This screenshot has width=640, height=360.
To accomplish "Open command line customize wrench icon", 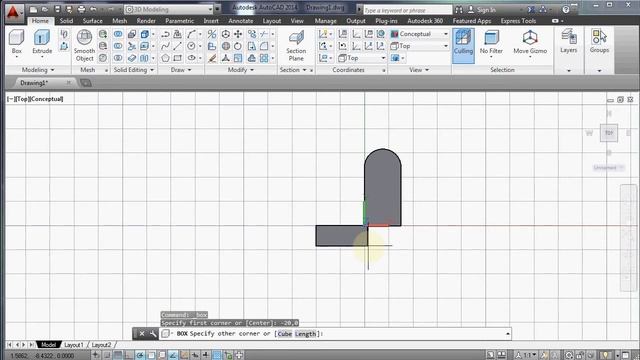I will (x=153, y=334).
